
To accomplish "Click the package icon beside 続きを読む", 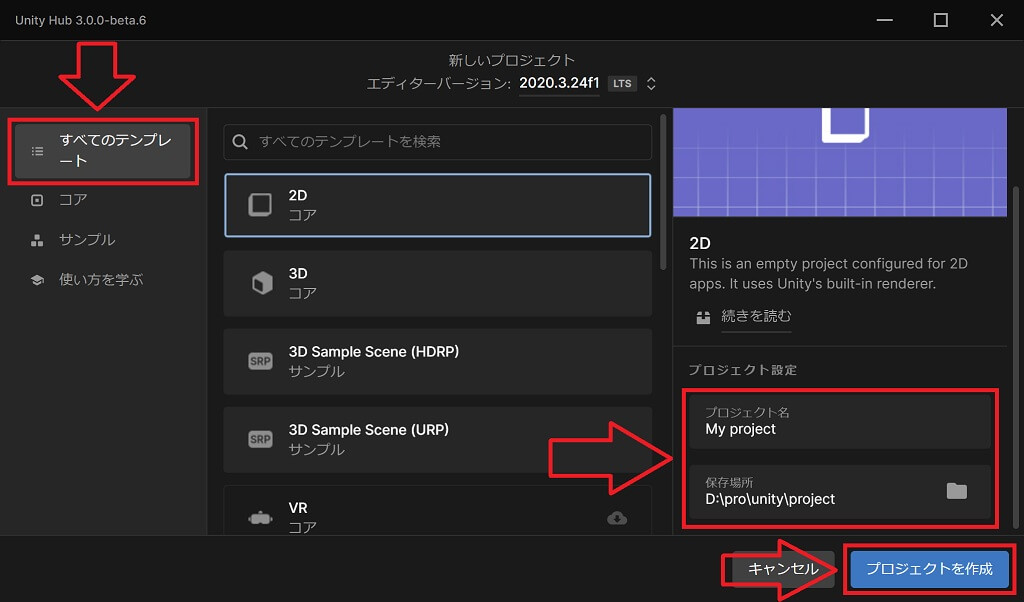I will 703,317.
